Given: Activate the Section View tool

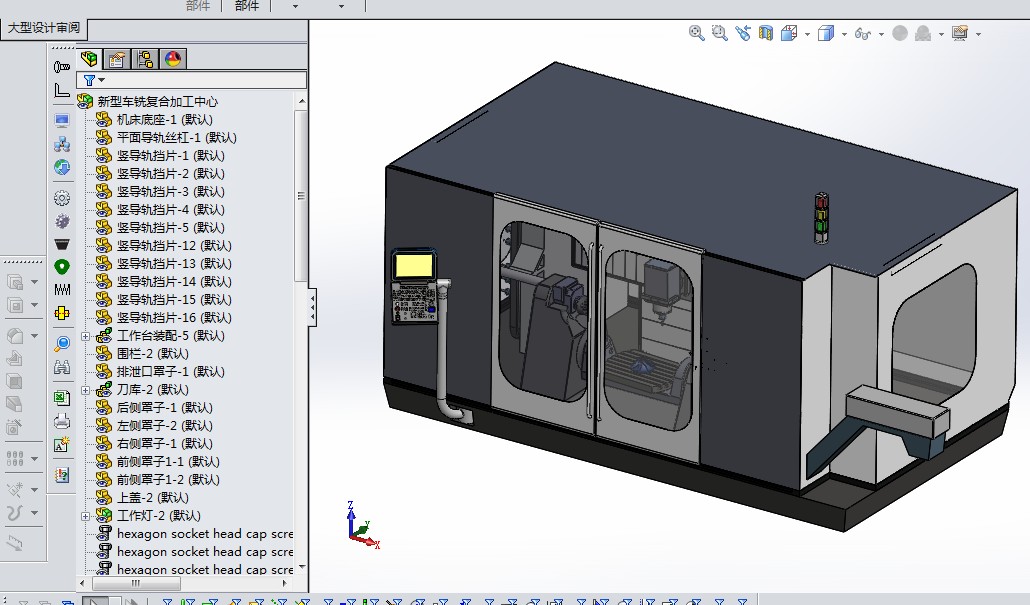Looking at the screenshot, I should pyautogui.click(x=766, y=33).
